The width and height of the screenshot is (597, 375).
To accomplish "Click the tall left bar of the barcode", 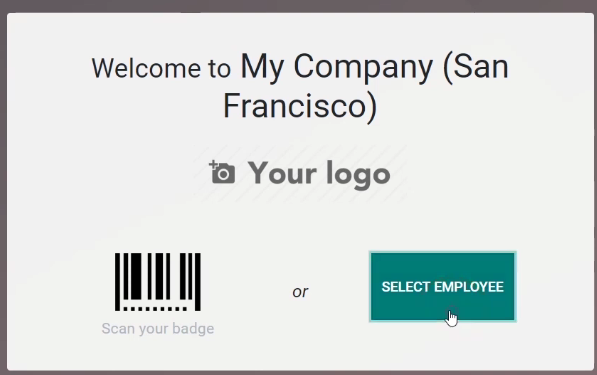I will click(x=117, y=282).
